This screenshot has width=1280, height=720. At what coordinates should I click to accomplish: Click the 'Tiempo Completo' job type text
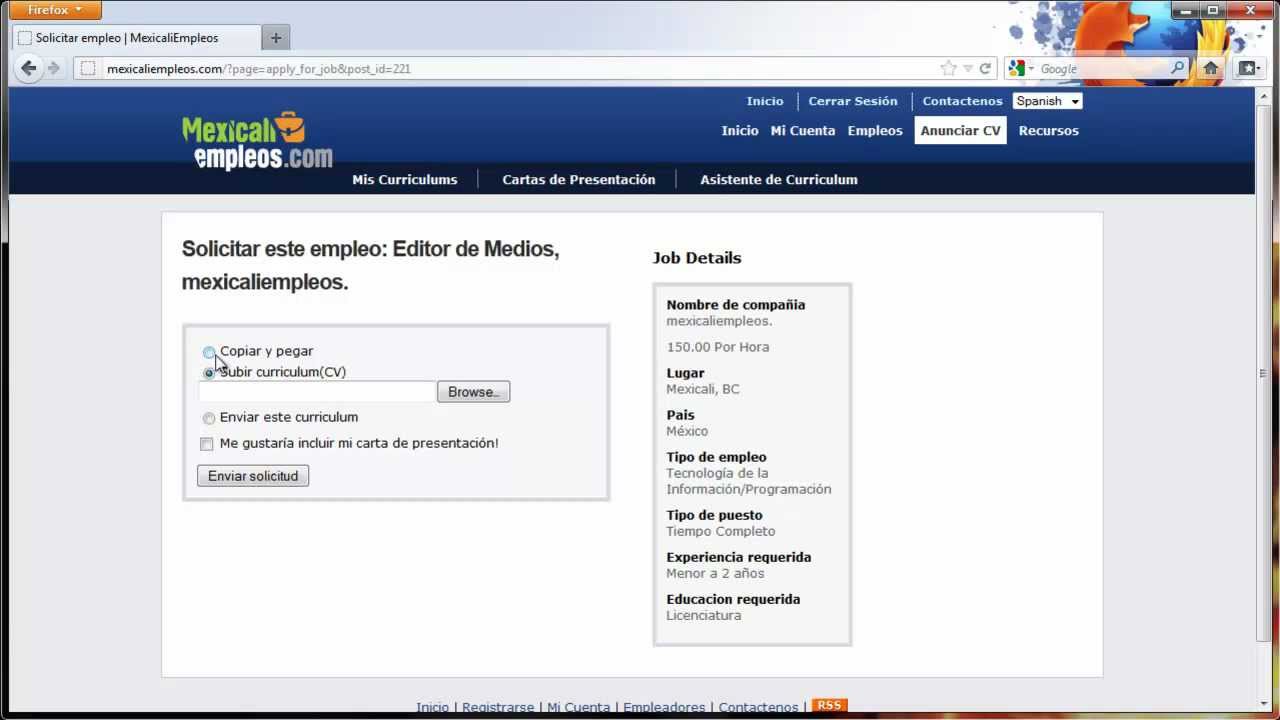coord(721,531)
